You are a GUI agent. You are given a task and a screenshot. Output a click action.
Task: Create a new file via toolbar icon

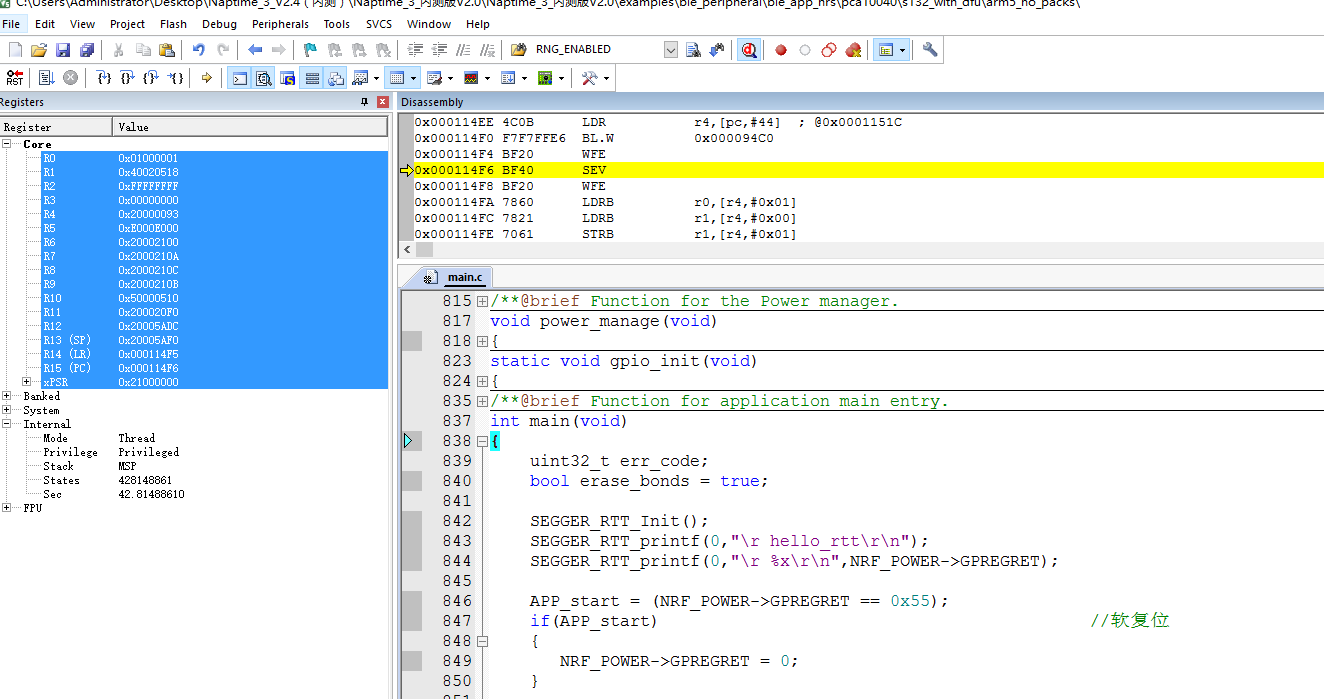(x=15, y=49)
